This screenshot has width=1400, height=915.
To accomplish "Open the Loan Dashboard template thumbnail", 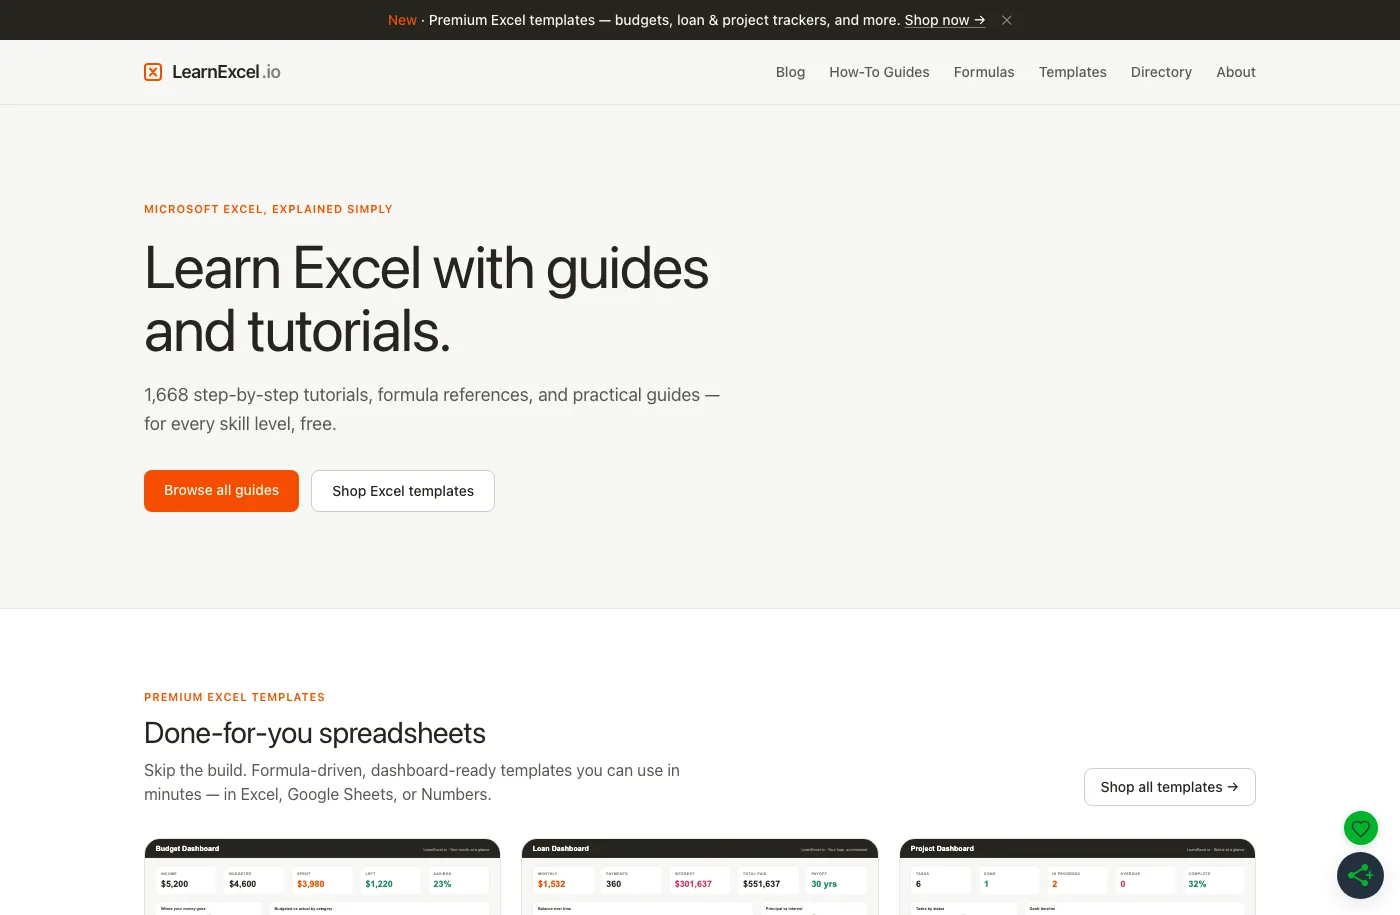I will point(700,877).
